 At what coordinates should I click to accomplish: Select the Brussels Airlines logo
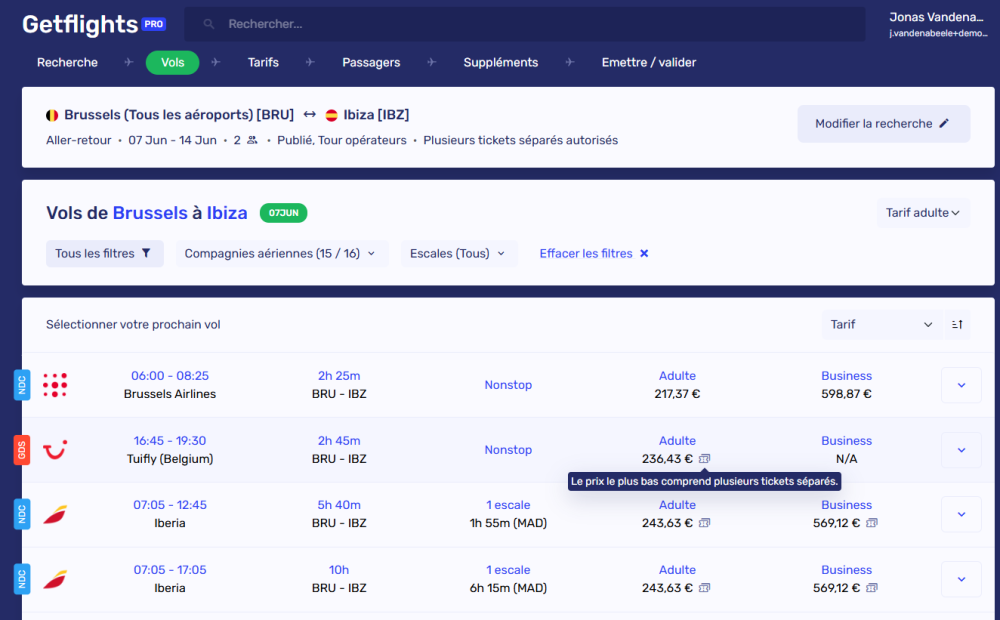coord(55,385)
